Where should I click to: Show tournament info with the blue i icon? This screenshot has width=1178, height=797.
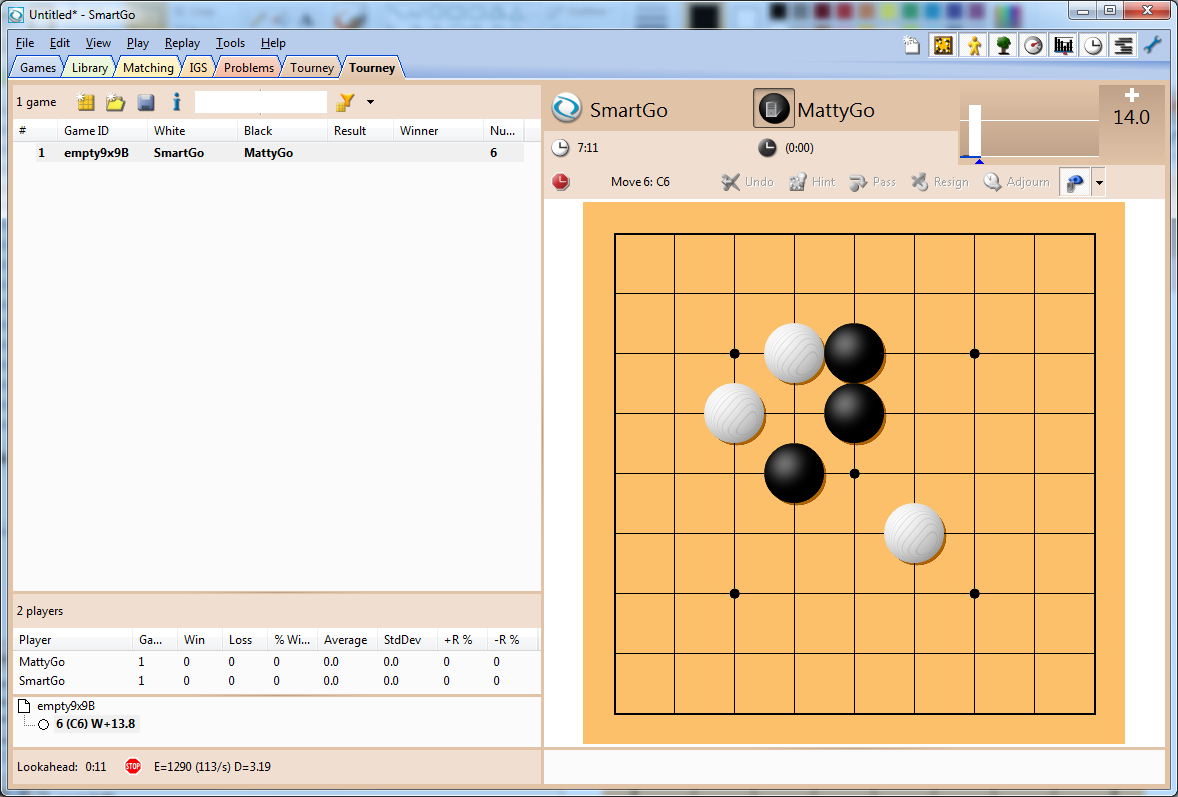(177, 102)
